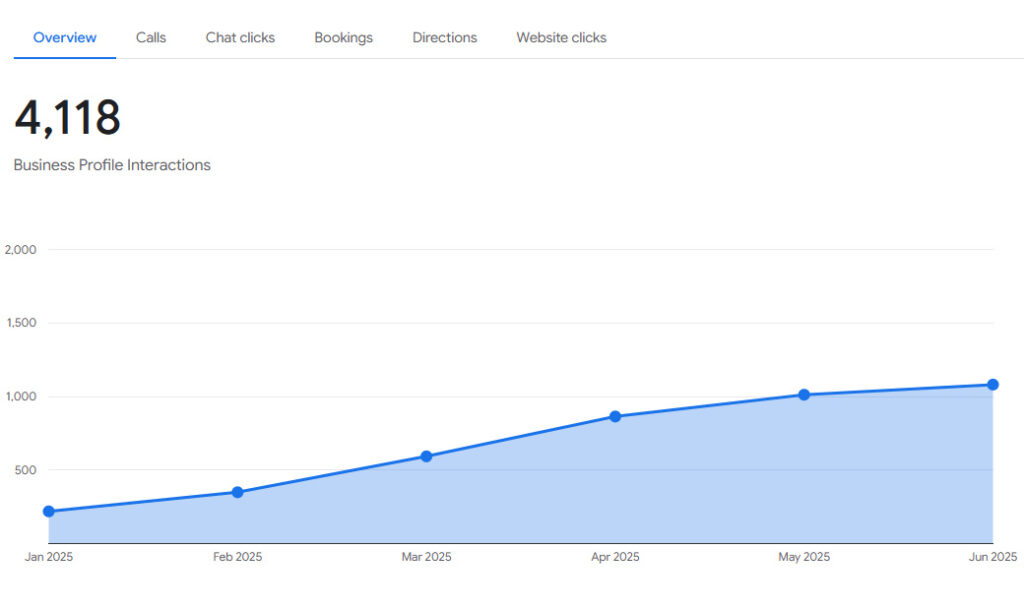Viewport: 1024px width, 610px height.
Task: Click the 4,118 interactions total
Action: 67,118
